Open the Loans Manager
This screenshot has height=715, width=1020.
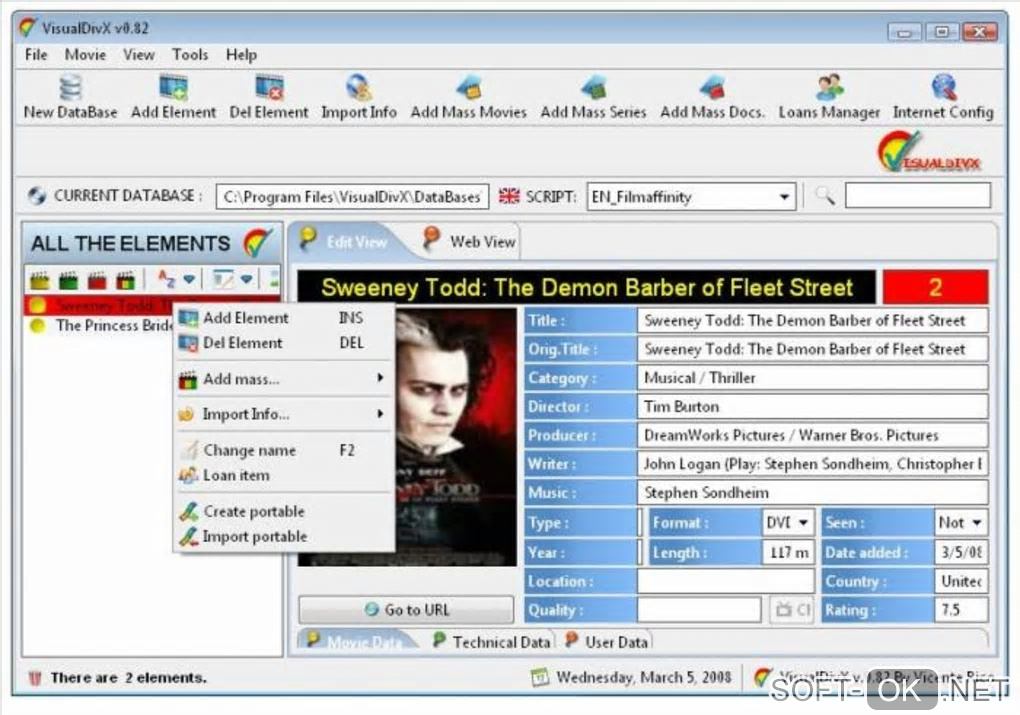[x=829, y=97]
